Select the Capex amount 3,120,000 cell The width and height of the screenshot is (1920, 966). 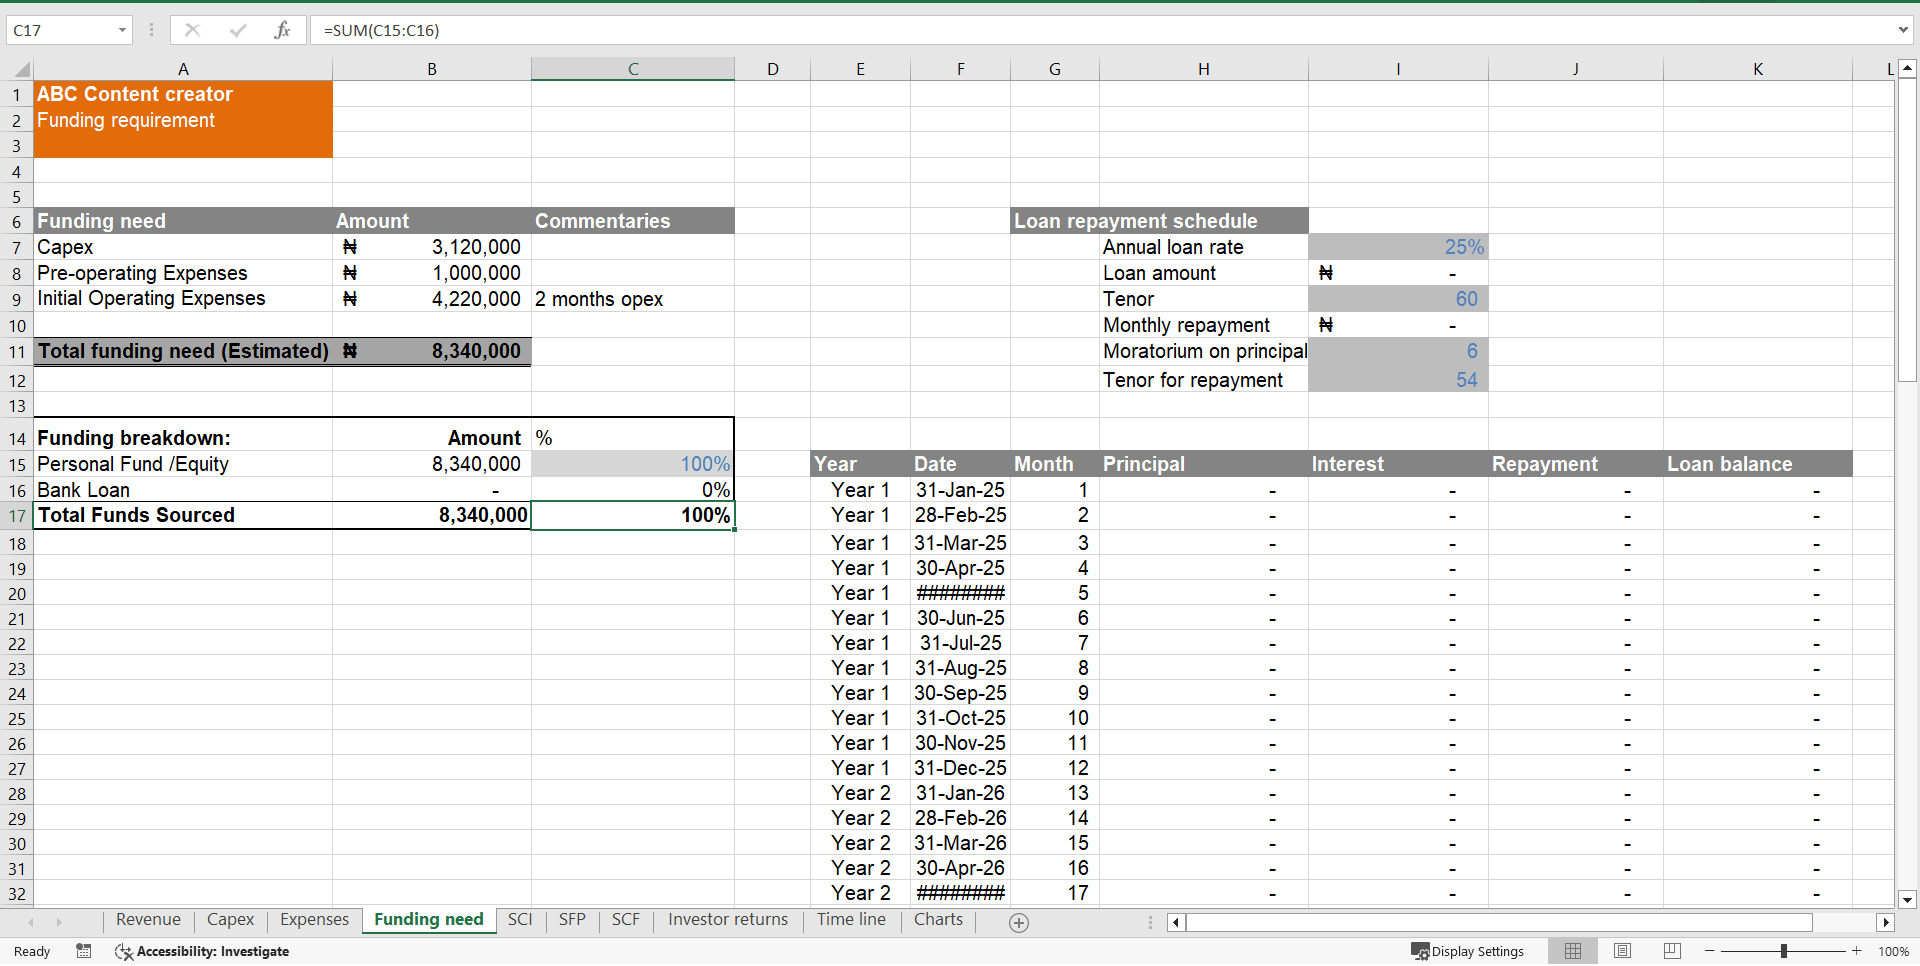coord(432,247)
